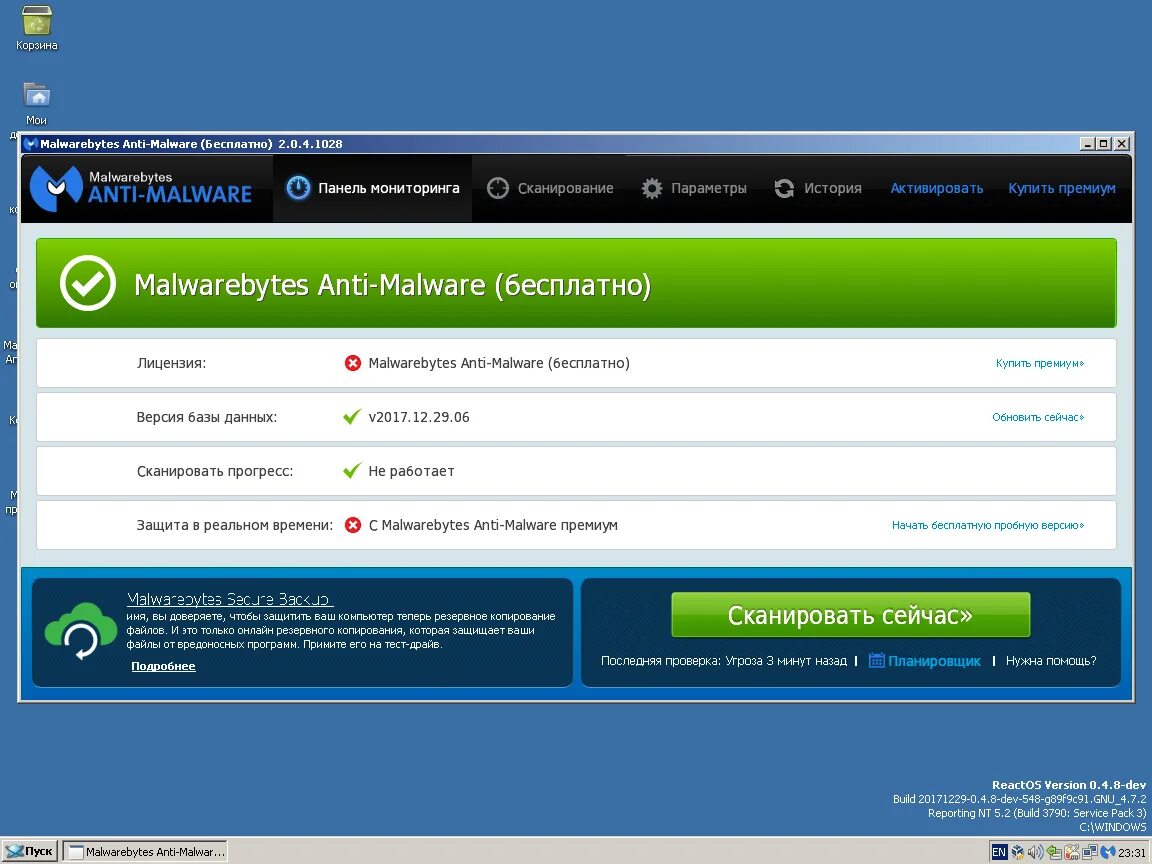
Task: Click the Malwarebytes tray icon
Action: coord(1108,852)
